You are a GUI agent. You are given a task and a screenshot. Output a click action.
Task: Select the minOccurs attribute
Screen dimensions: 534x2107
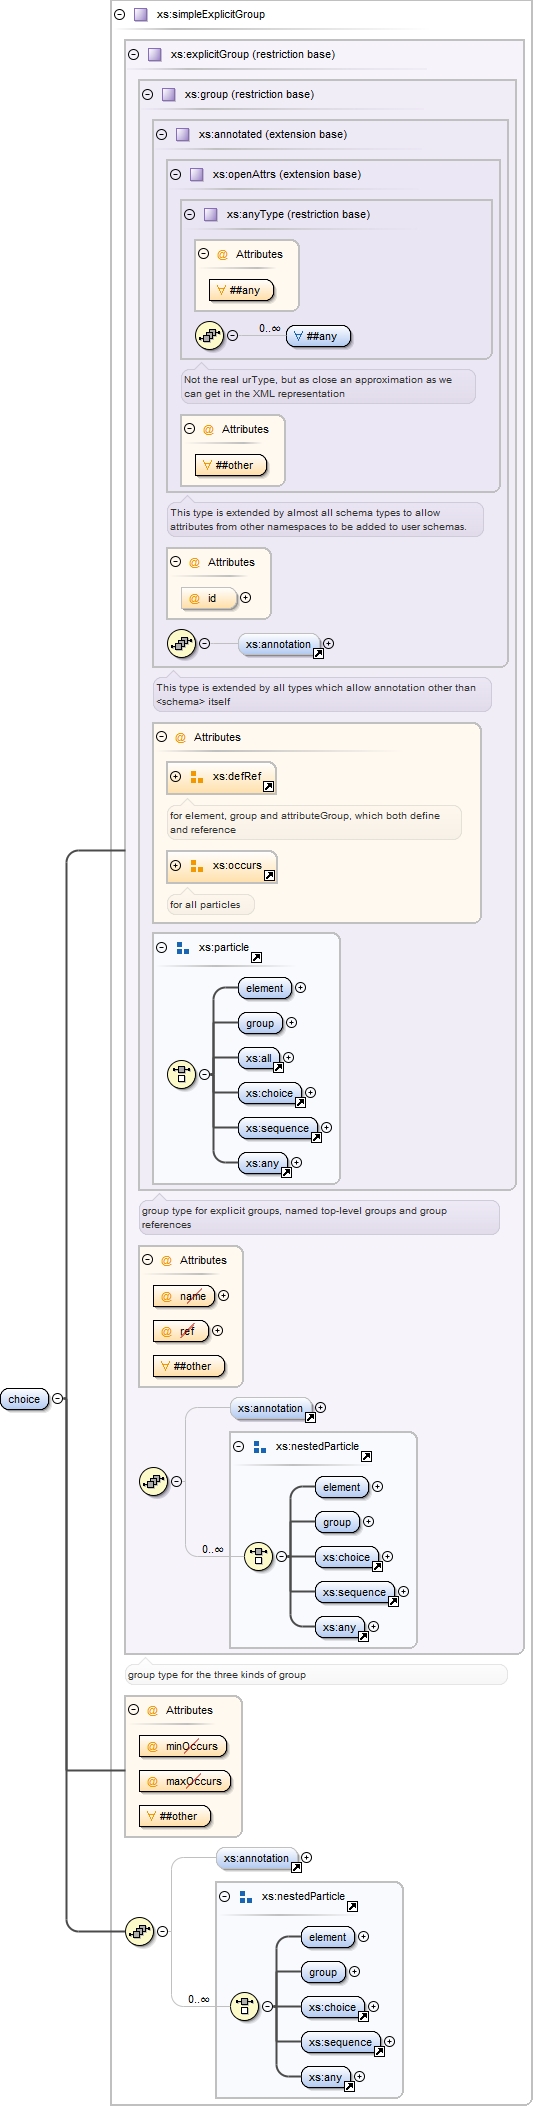[x=183, y=1747]
